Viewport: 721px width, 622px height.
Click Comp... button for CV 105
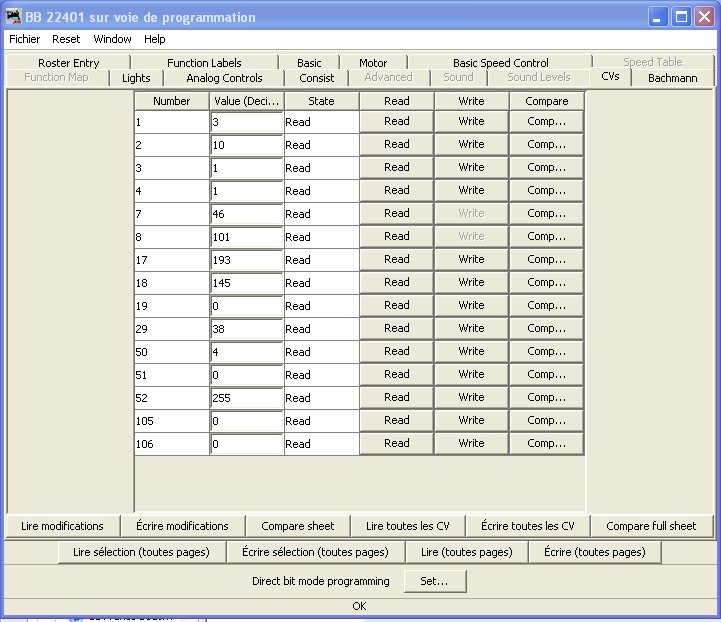(546, 420)
